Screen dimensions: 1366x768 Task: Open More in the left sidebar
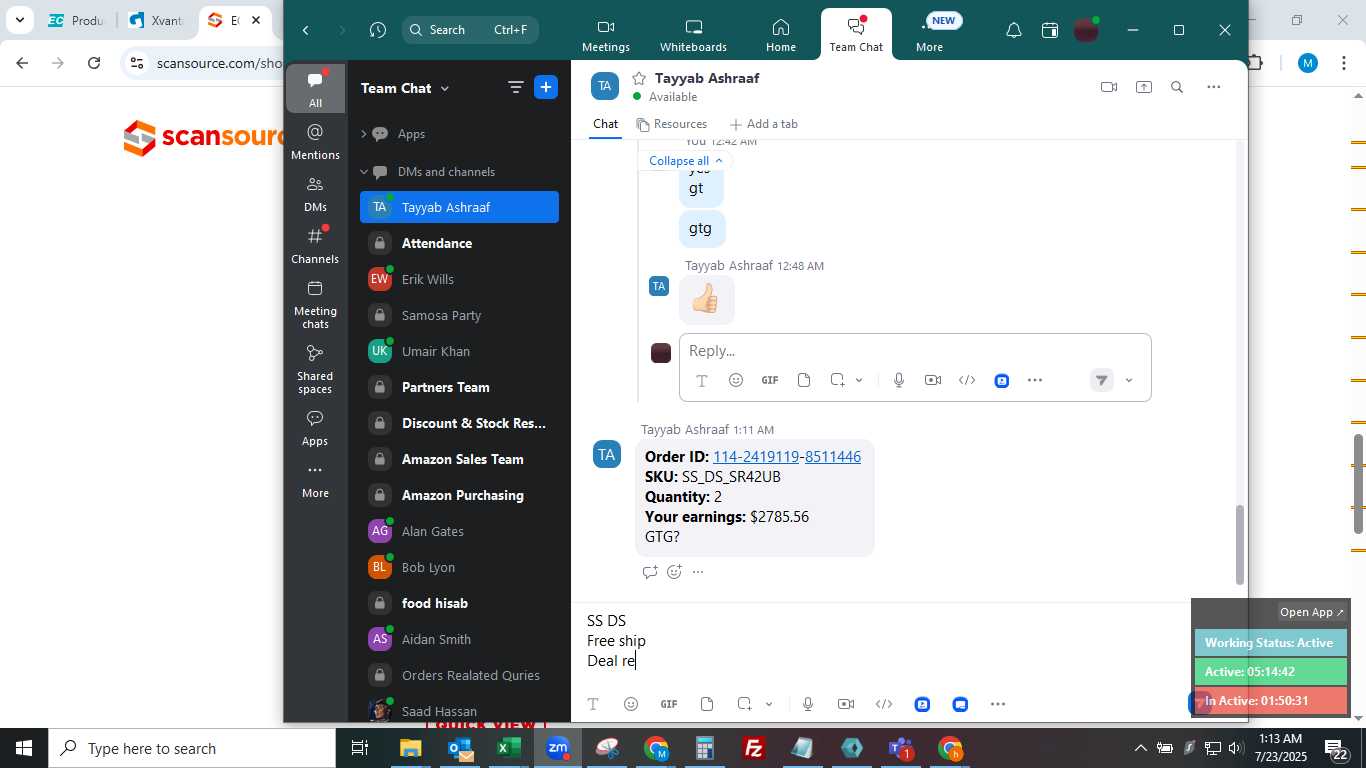315,479
